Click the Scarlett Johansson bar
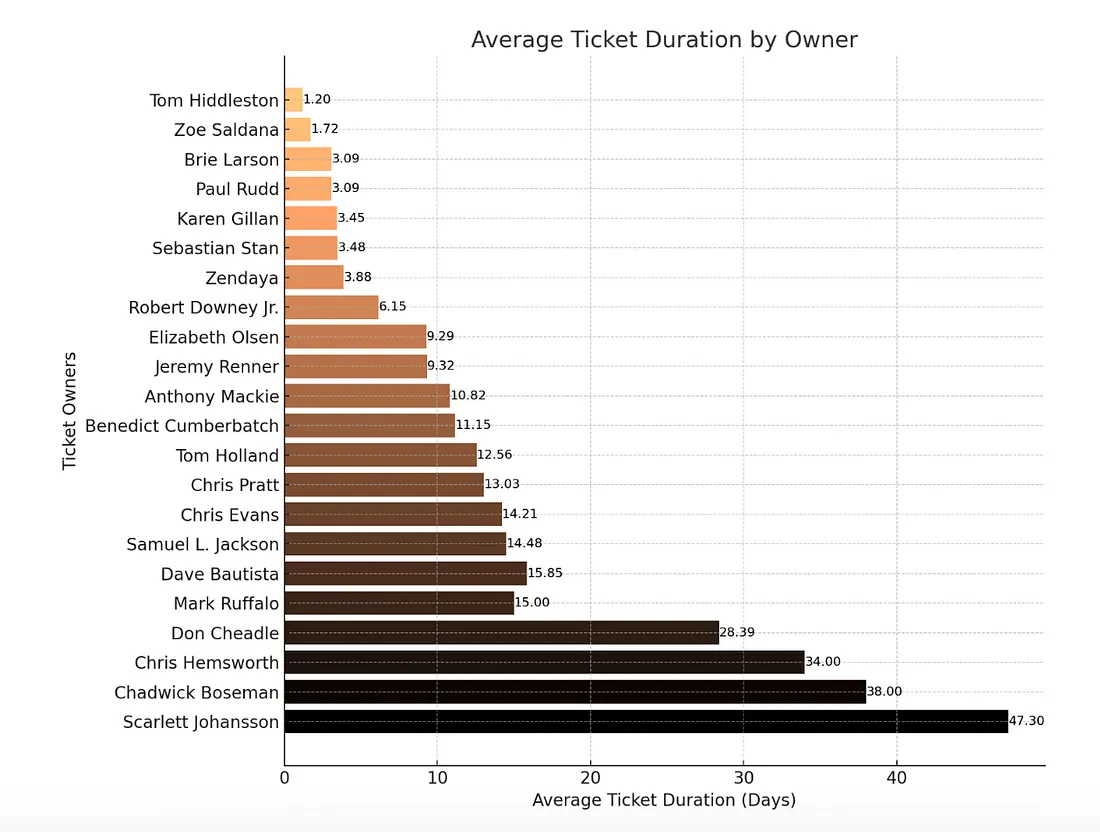 pyautogui.click(x=646, y=721)
